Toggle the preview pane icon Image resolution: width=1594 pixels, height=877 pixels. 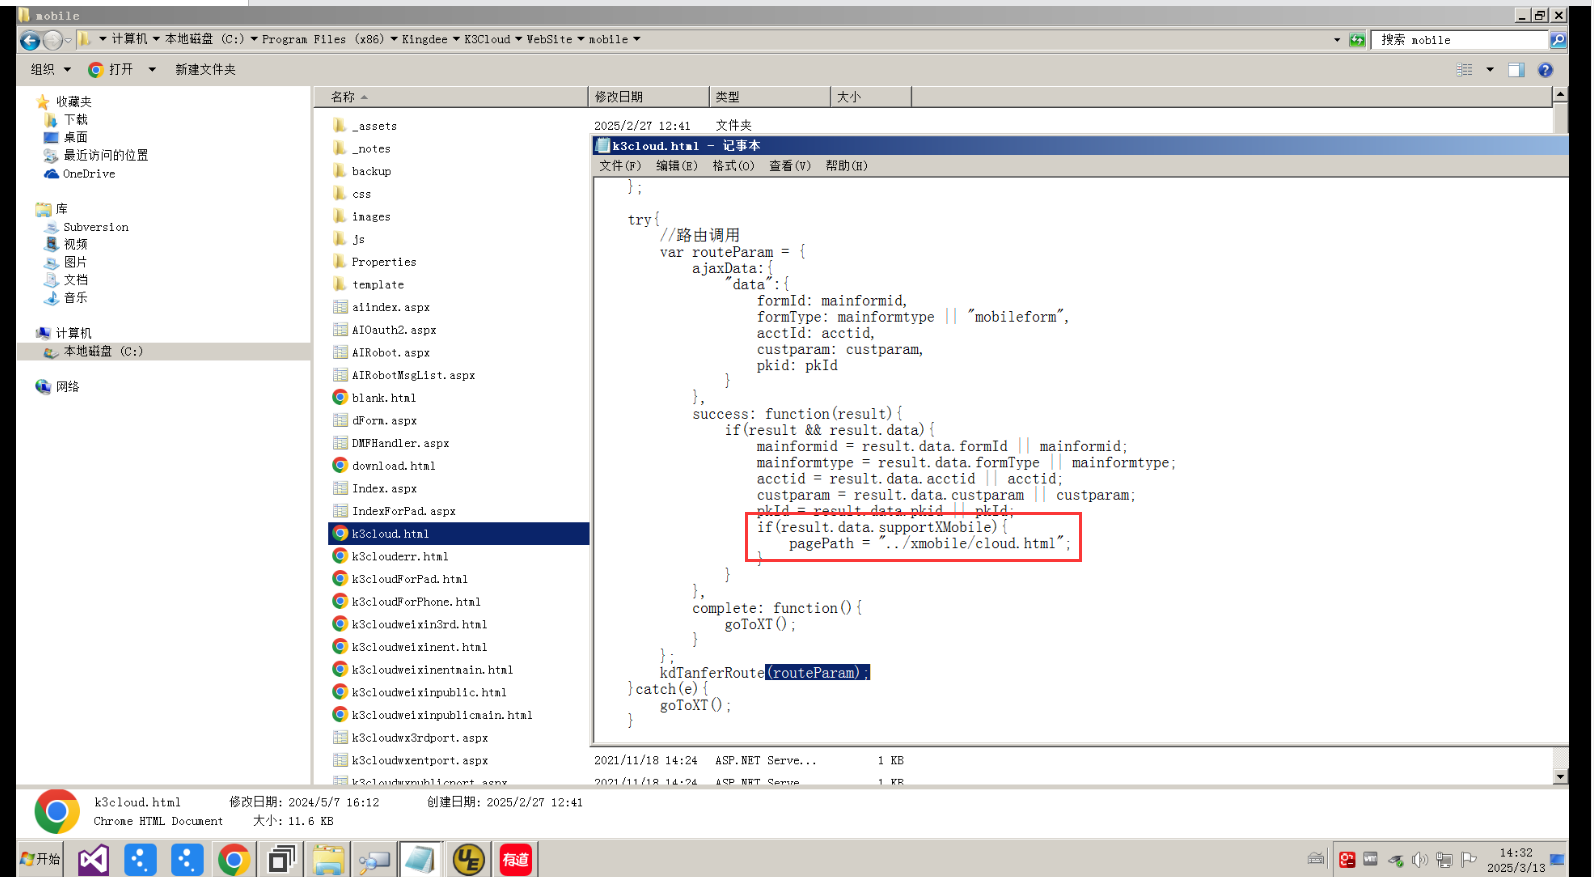click(1516, 70)
